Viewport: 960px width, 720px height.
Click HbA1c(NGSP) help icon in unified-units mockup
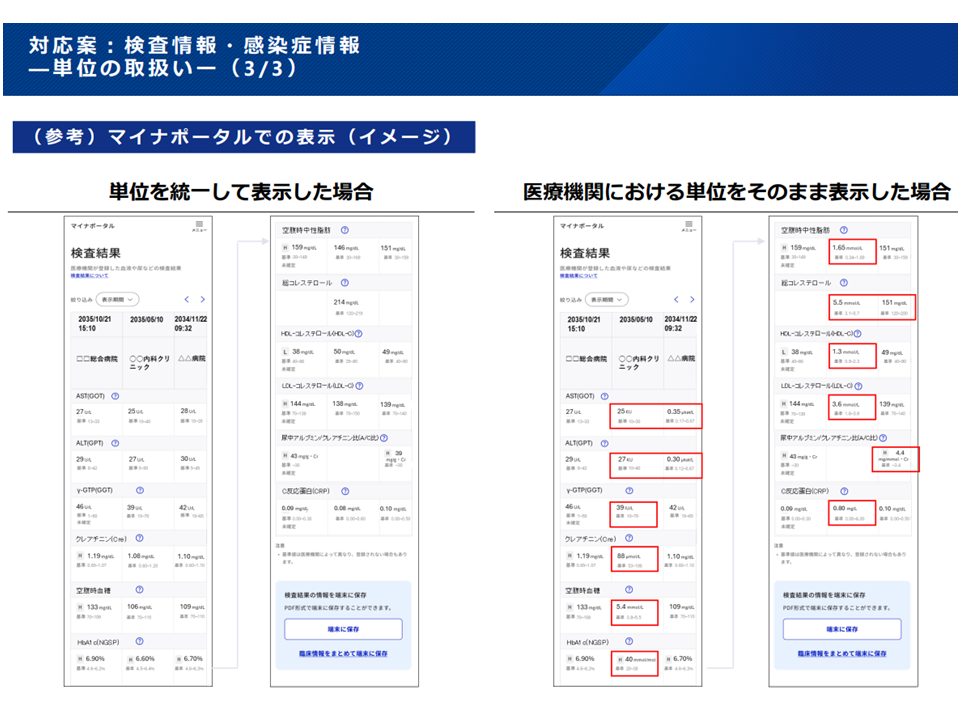[138, 643]
